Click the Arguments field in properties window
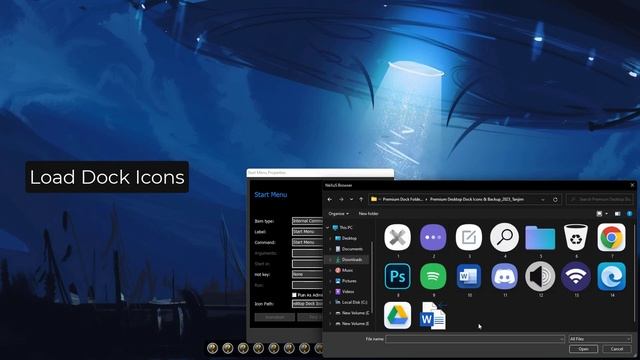640x360 pixels. click(307, 253)
